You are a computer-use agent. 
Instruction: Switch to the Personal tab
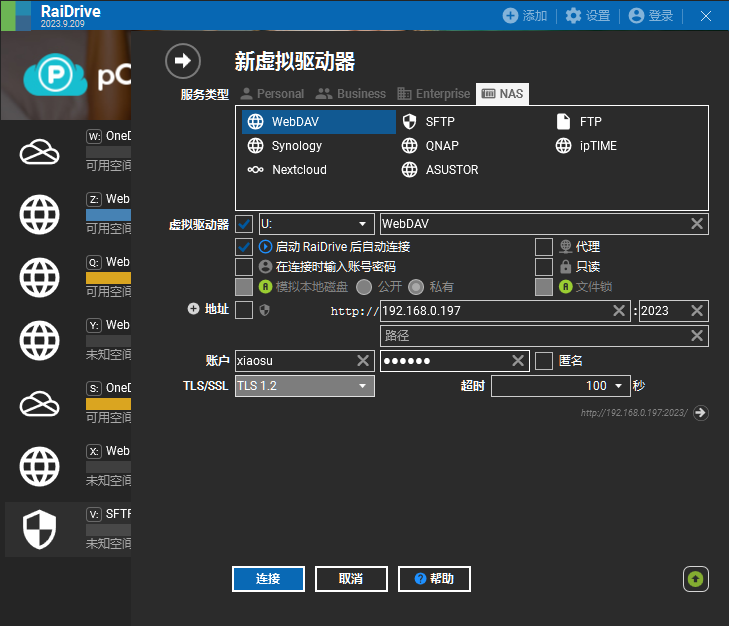tap(271, 94)
